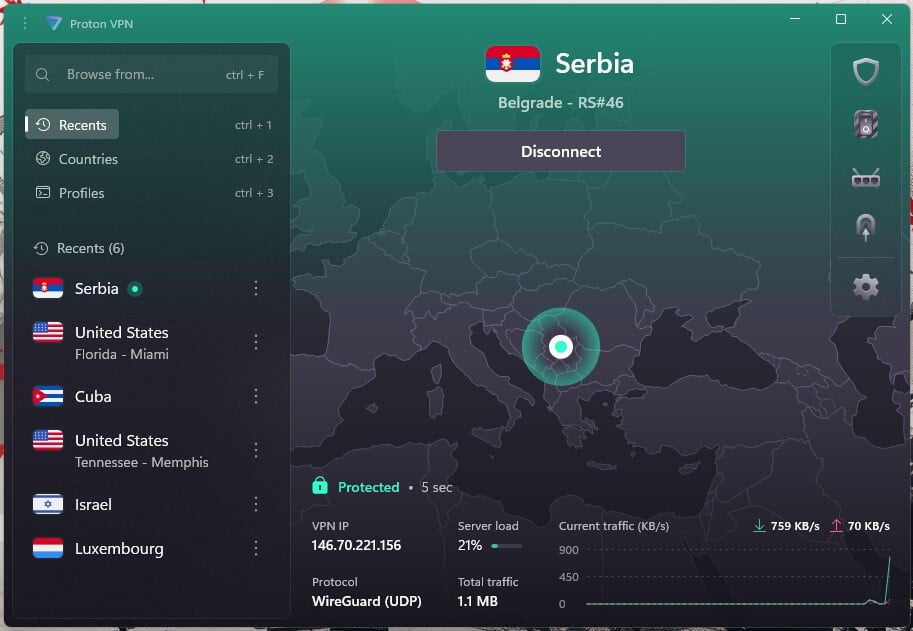Open the NetShield shield icon
913x631 pixels.
tap(865, 72)
